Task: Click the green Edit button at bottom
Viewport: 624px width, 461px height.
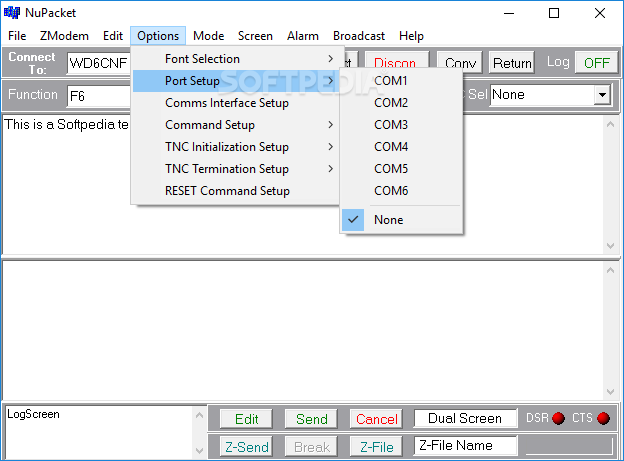Action: (x=246, y=419)
